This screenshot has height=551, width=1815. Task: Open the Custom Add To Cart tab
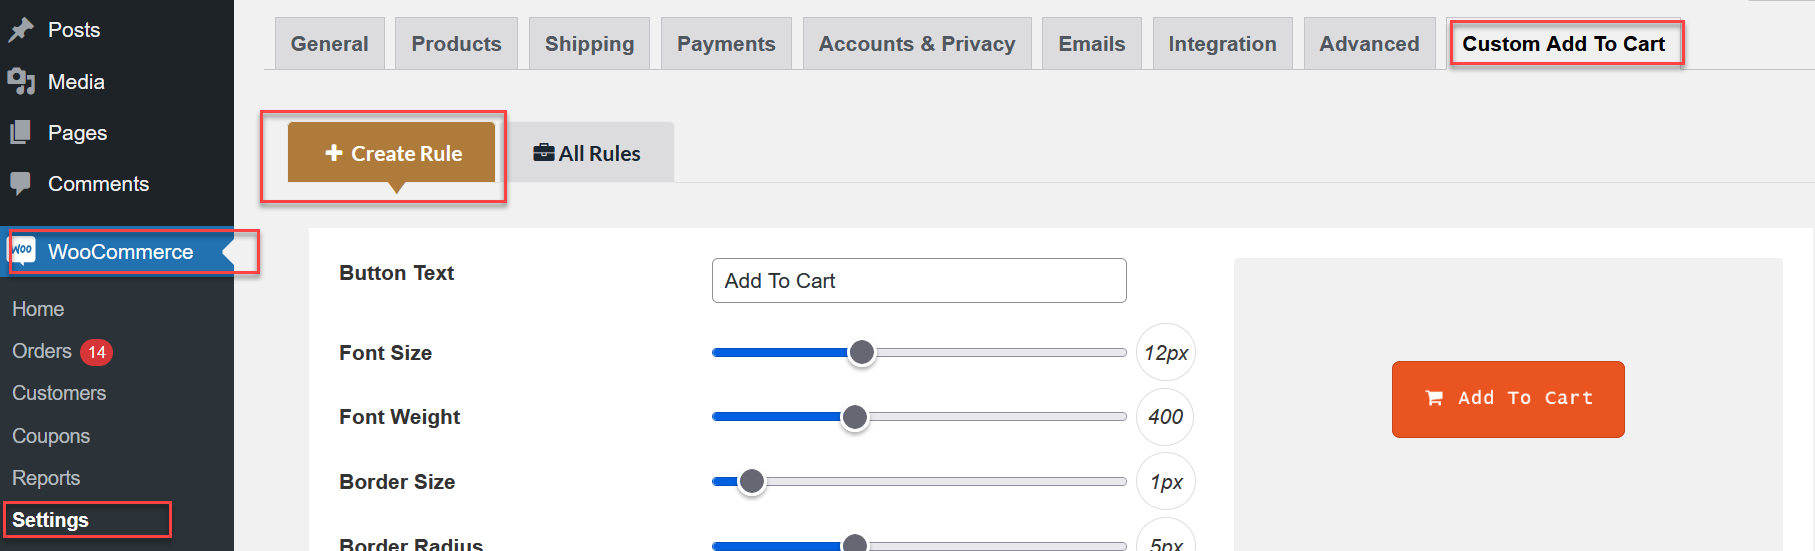[1564, 44]
